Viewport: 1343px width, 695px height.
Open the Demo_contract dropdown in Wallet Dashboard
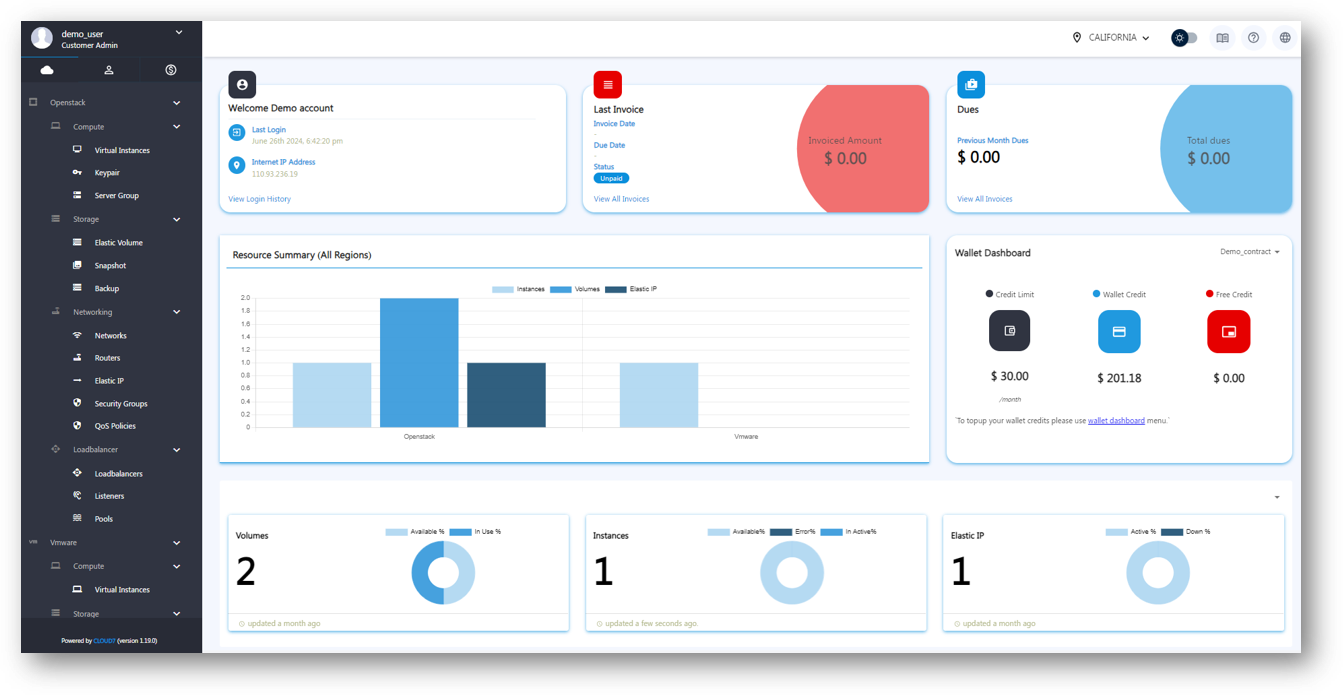point(1250,252)
